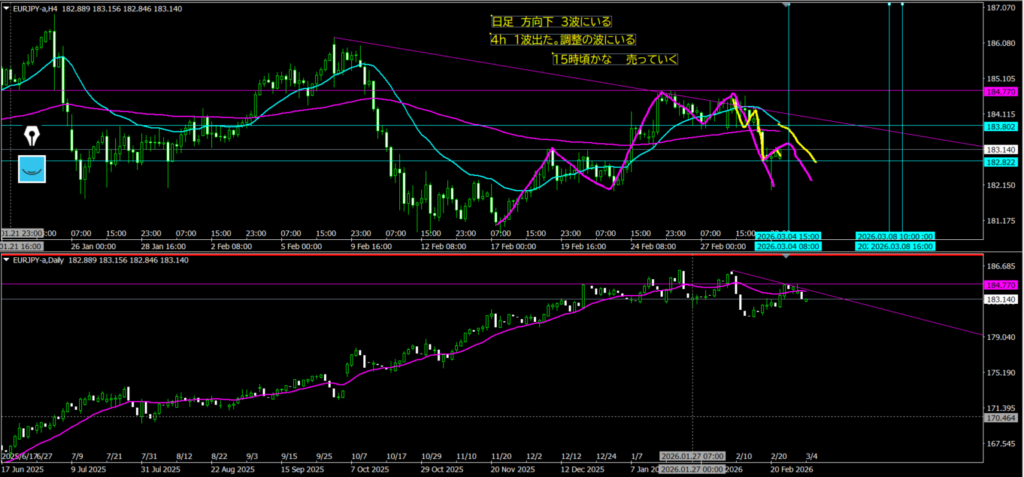Select the text label starting with 日足
This screenshot has height=477, width=1024.
[x=552, y=21]
